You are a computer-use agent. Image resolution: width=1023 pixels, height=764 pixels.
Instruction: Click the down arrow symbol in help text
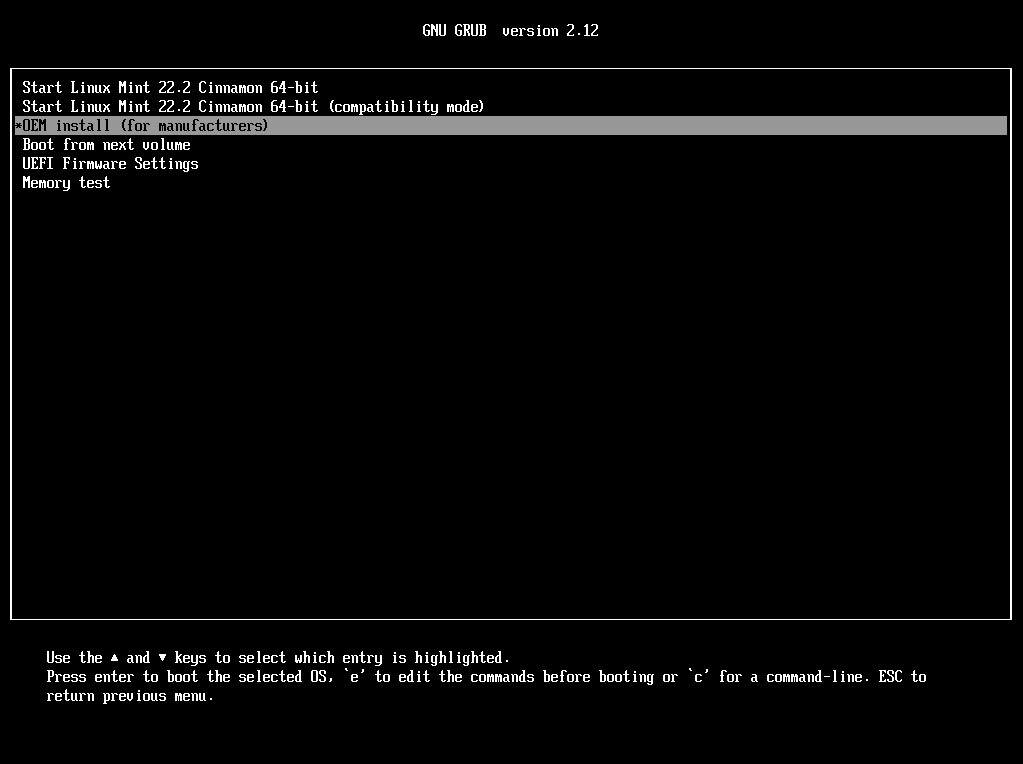(x=162, y=658)
